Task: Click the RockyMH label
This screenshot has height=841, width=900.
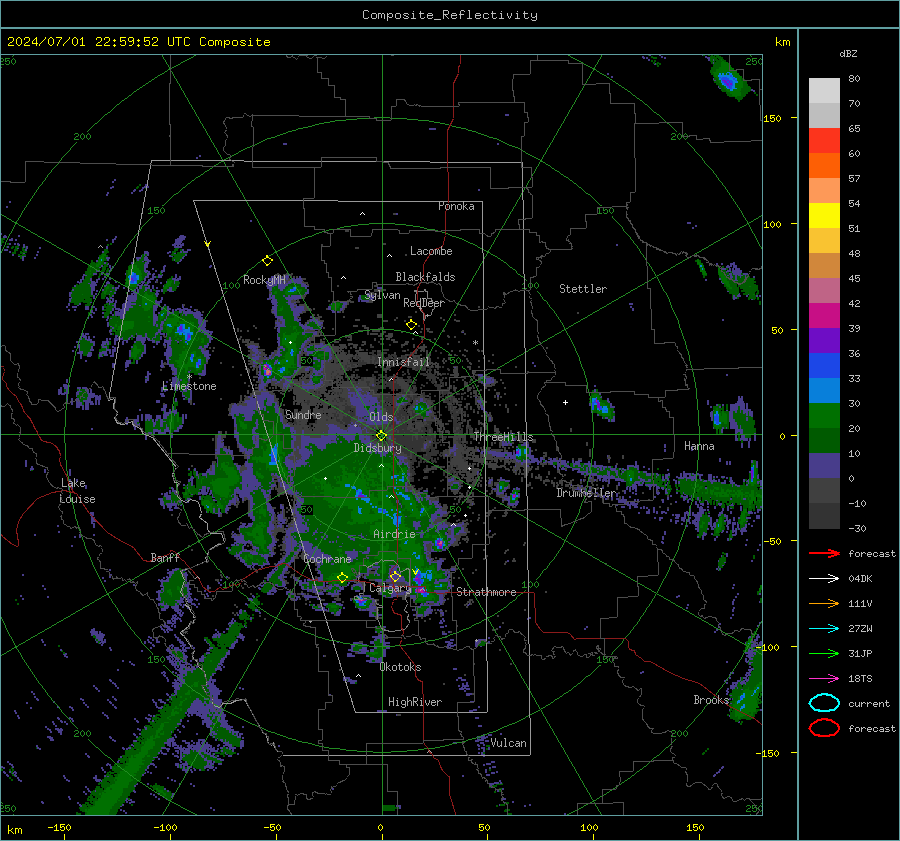Action: [264, 280]
